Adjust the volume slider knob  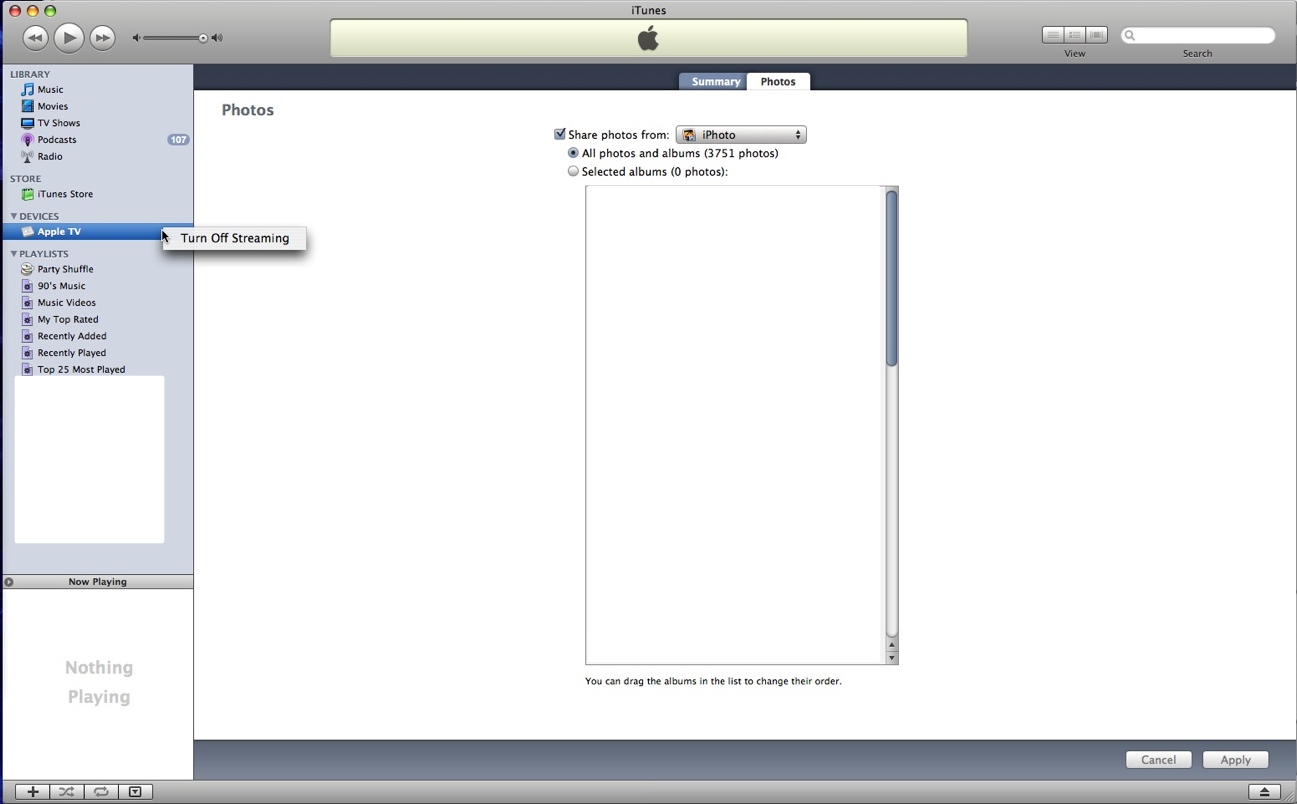point(203,38)
